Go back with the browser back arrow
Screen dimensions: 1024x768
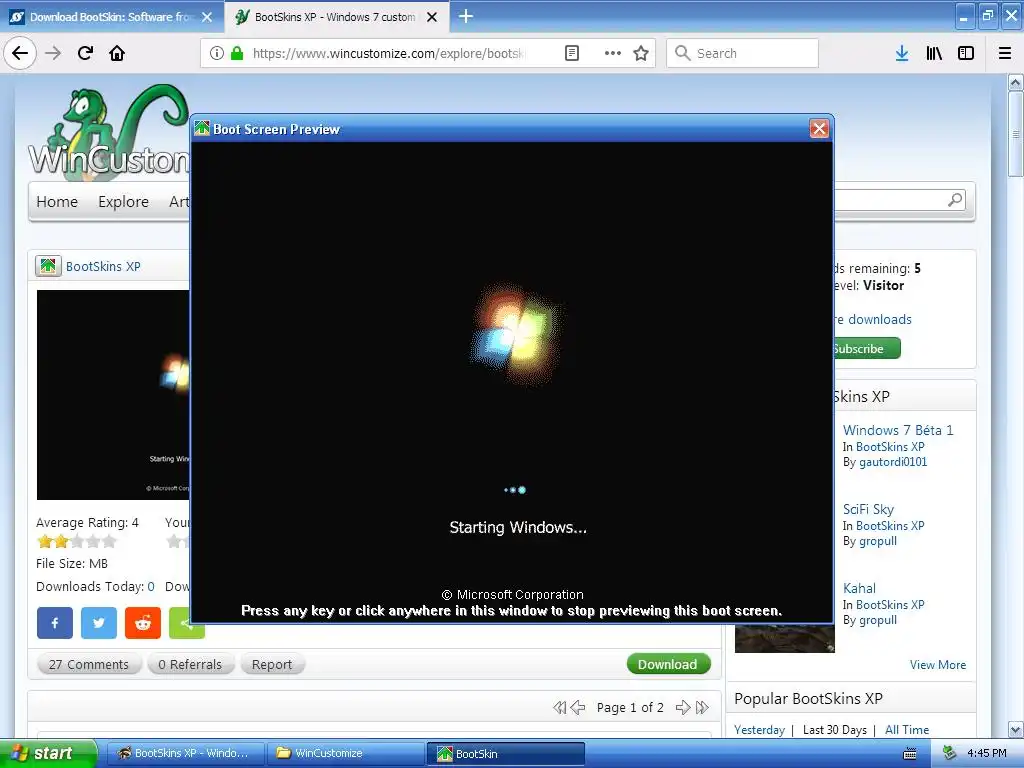[20, 53]
